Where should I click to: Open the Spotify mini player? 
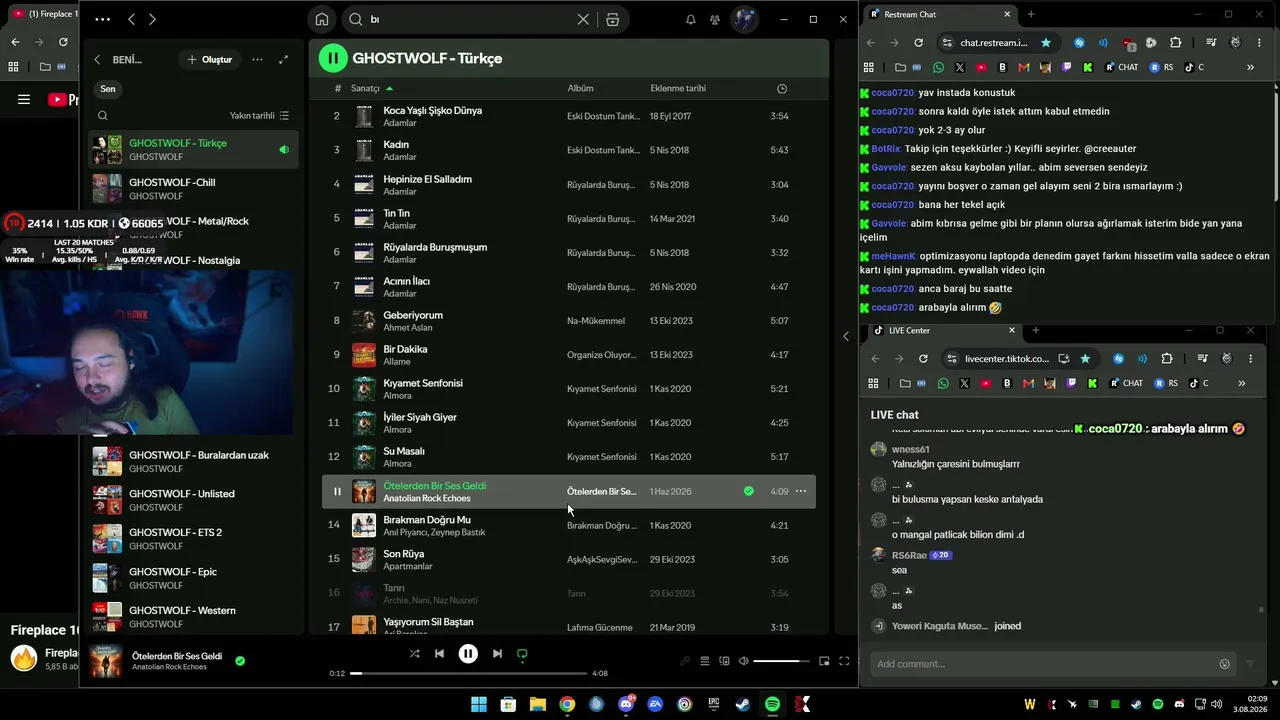pos(824,661)
